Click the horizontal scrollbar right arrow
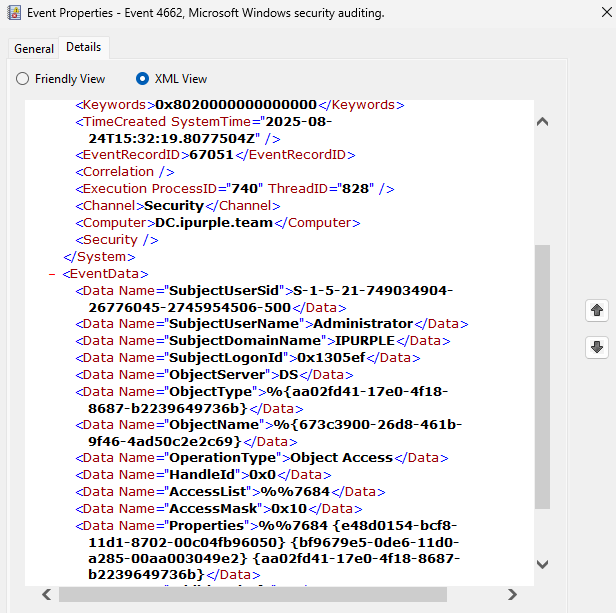 pyautogui.click(x=514, y=594)
